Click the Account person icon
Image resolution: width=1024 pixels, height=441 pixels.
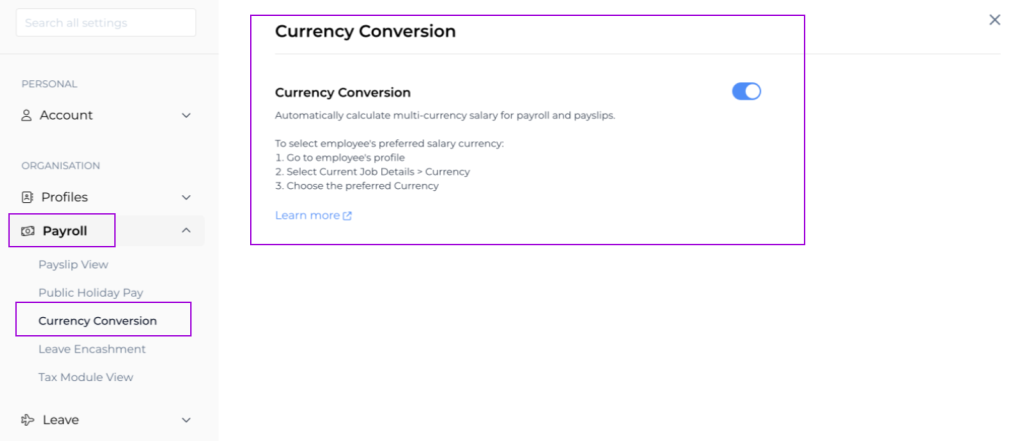27,115
